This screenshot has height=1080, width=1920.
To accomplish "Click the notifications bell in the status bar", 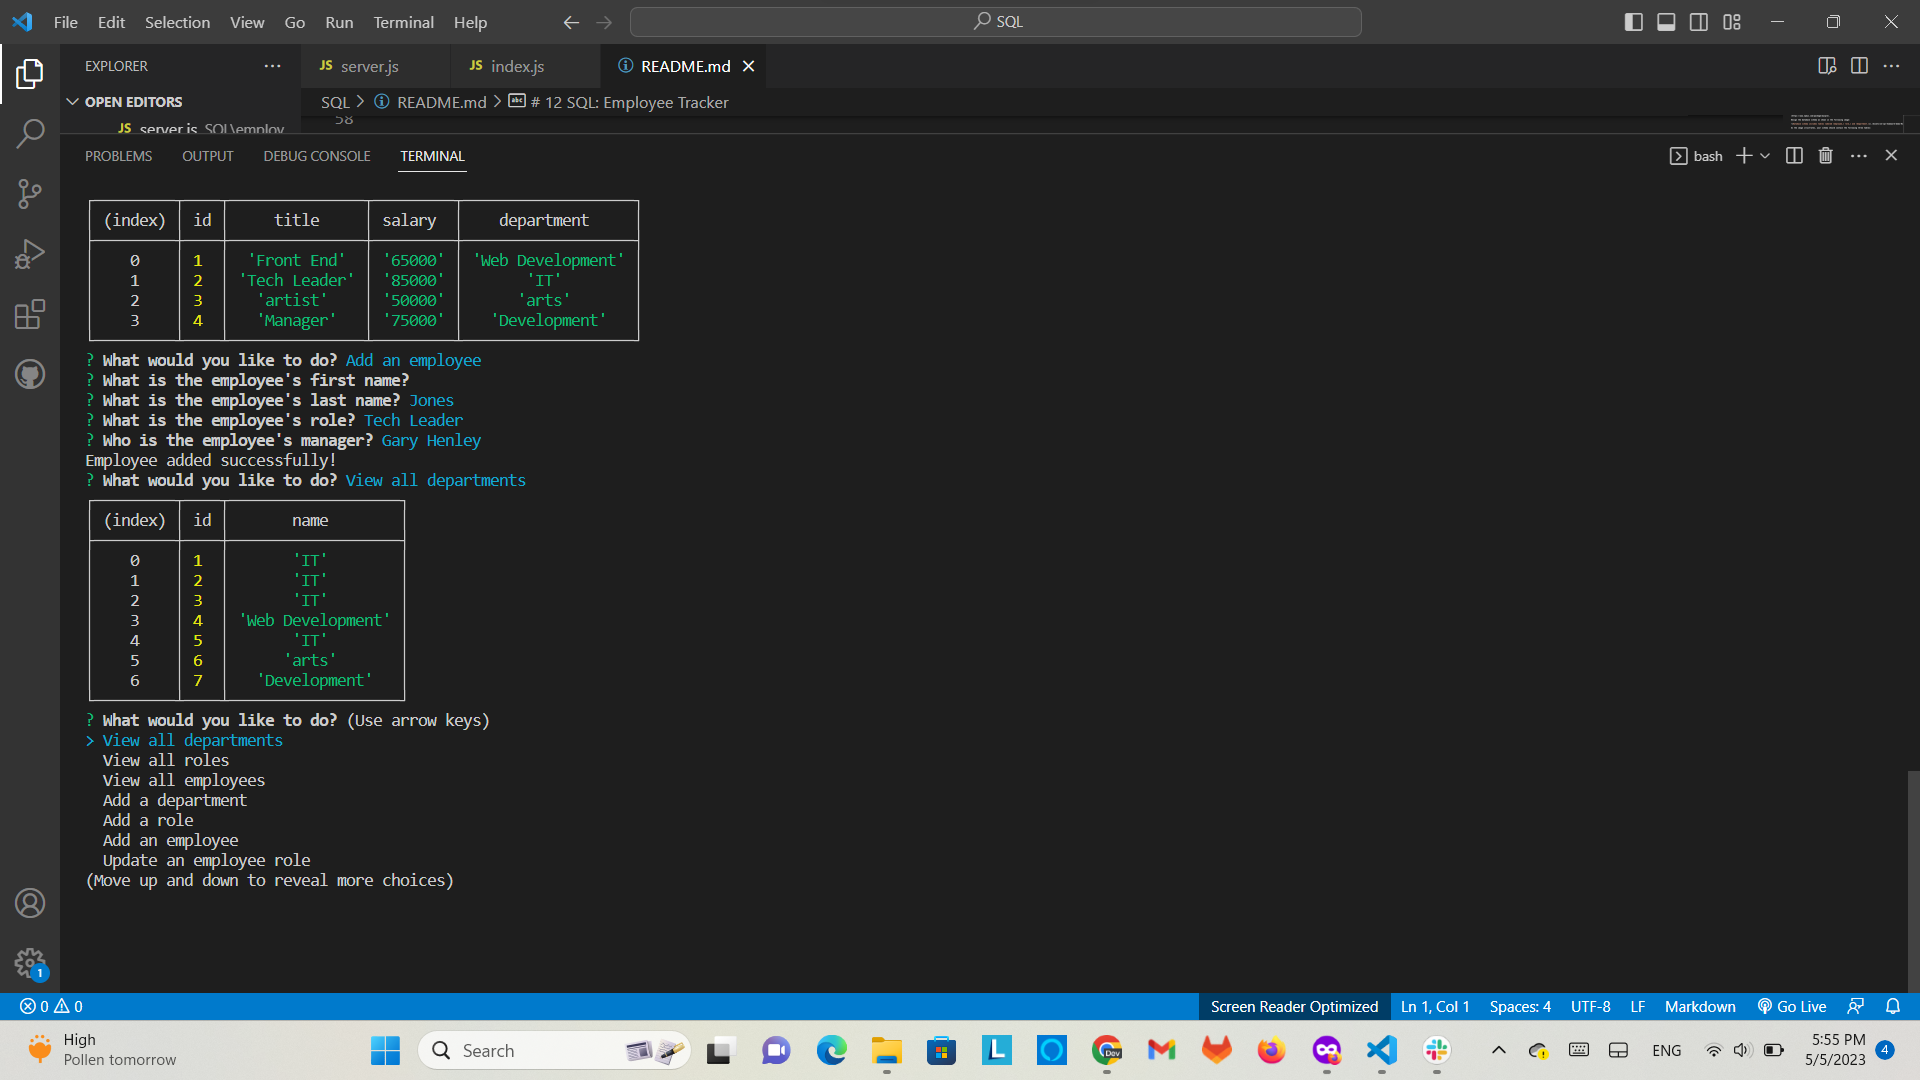I will (1894, 1007).
